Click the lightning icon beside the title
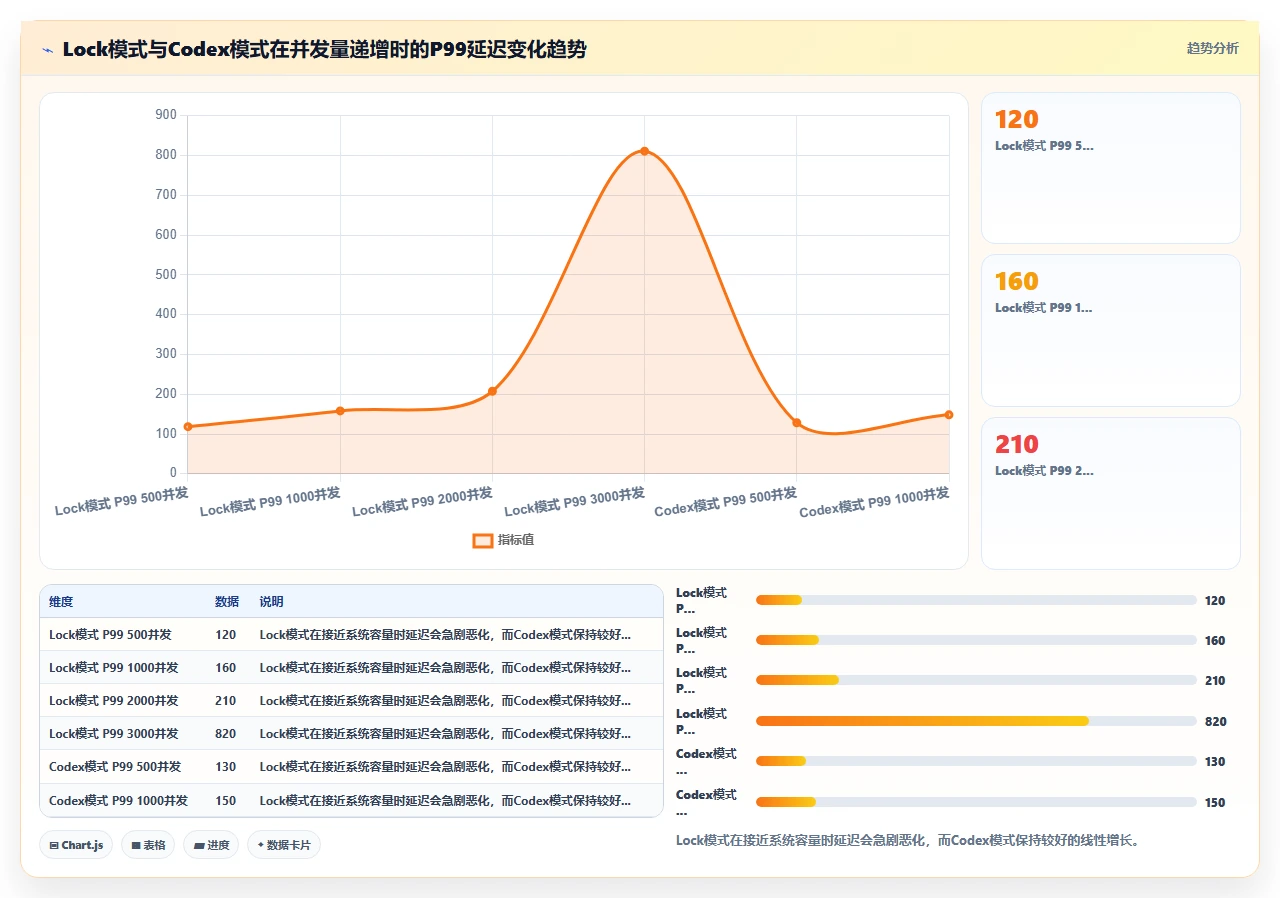The height and width of the screenshot is (898, 1280). pos(47,50)
